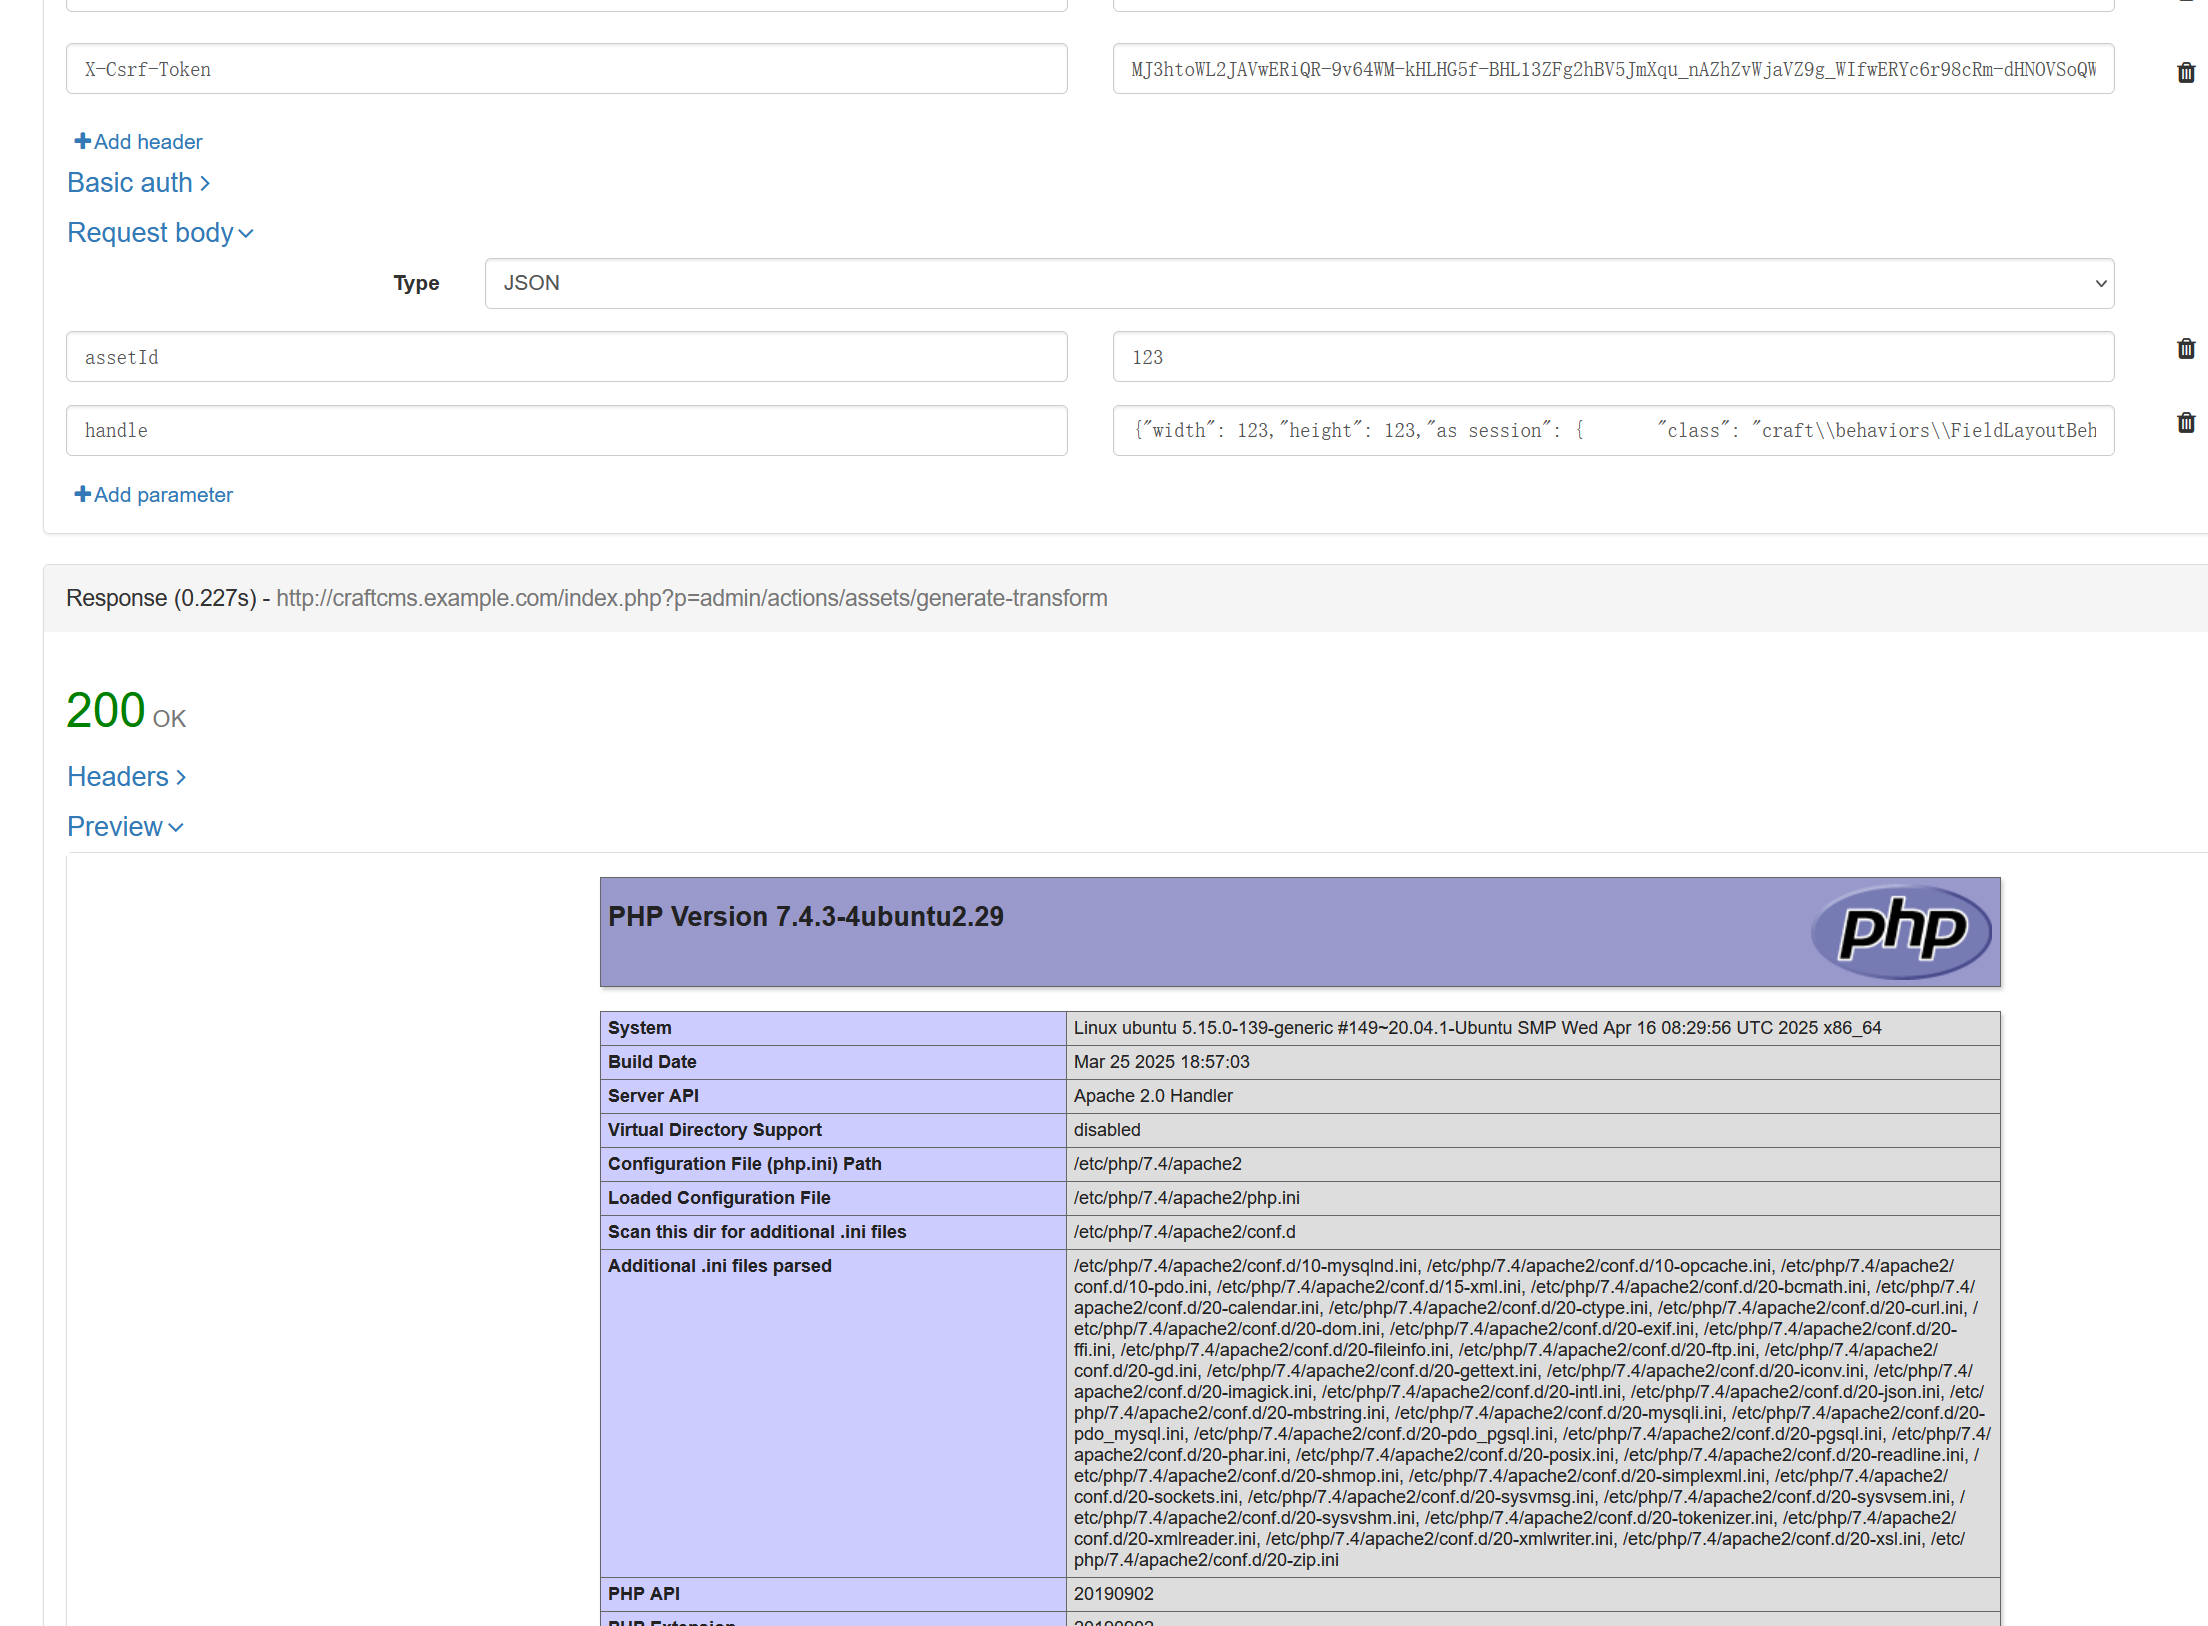
Task: Select the Response (0.227s) title text
Action: click(x=161, y=598)
